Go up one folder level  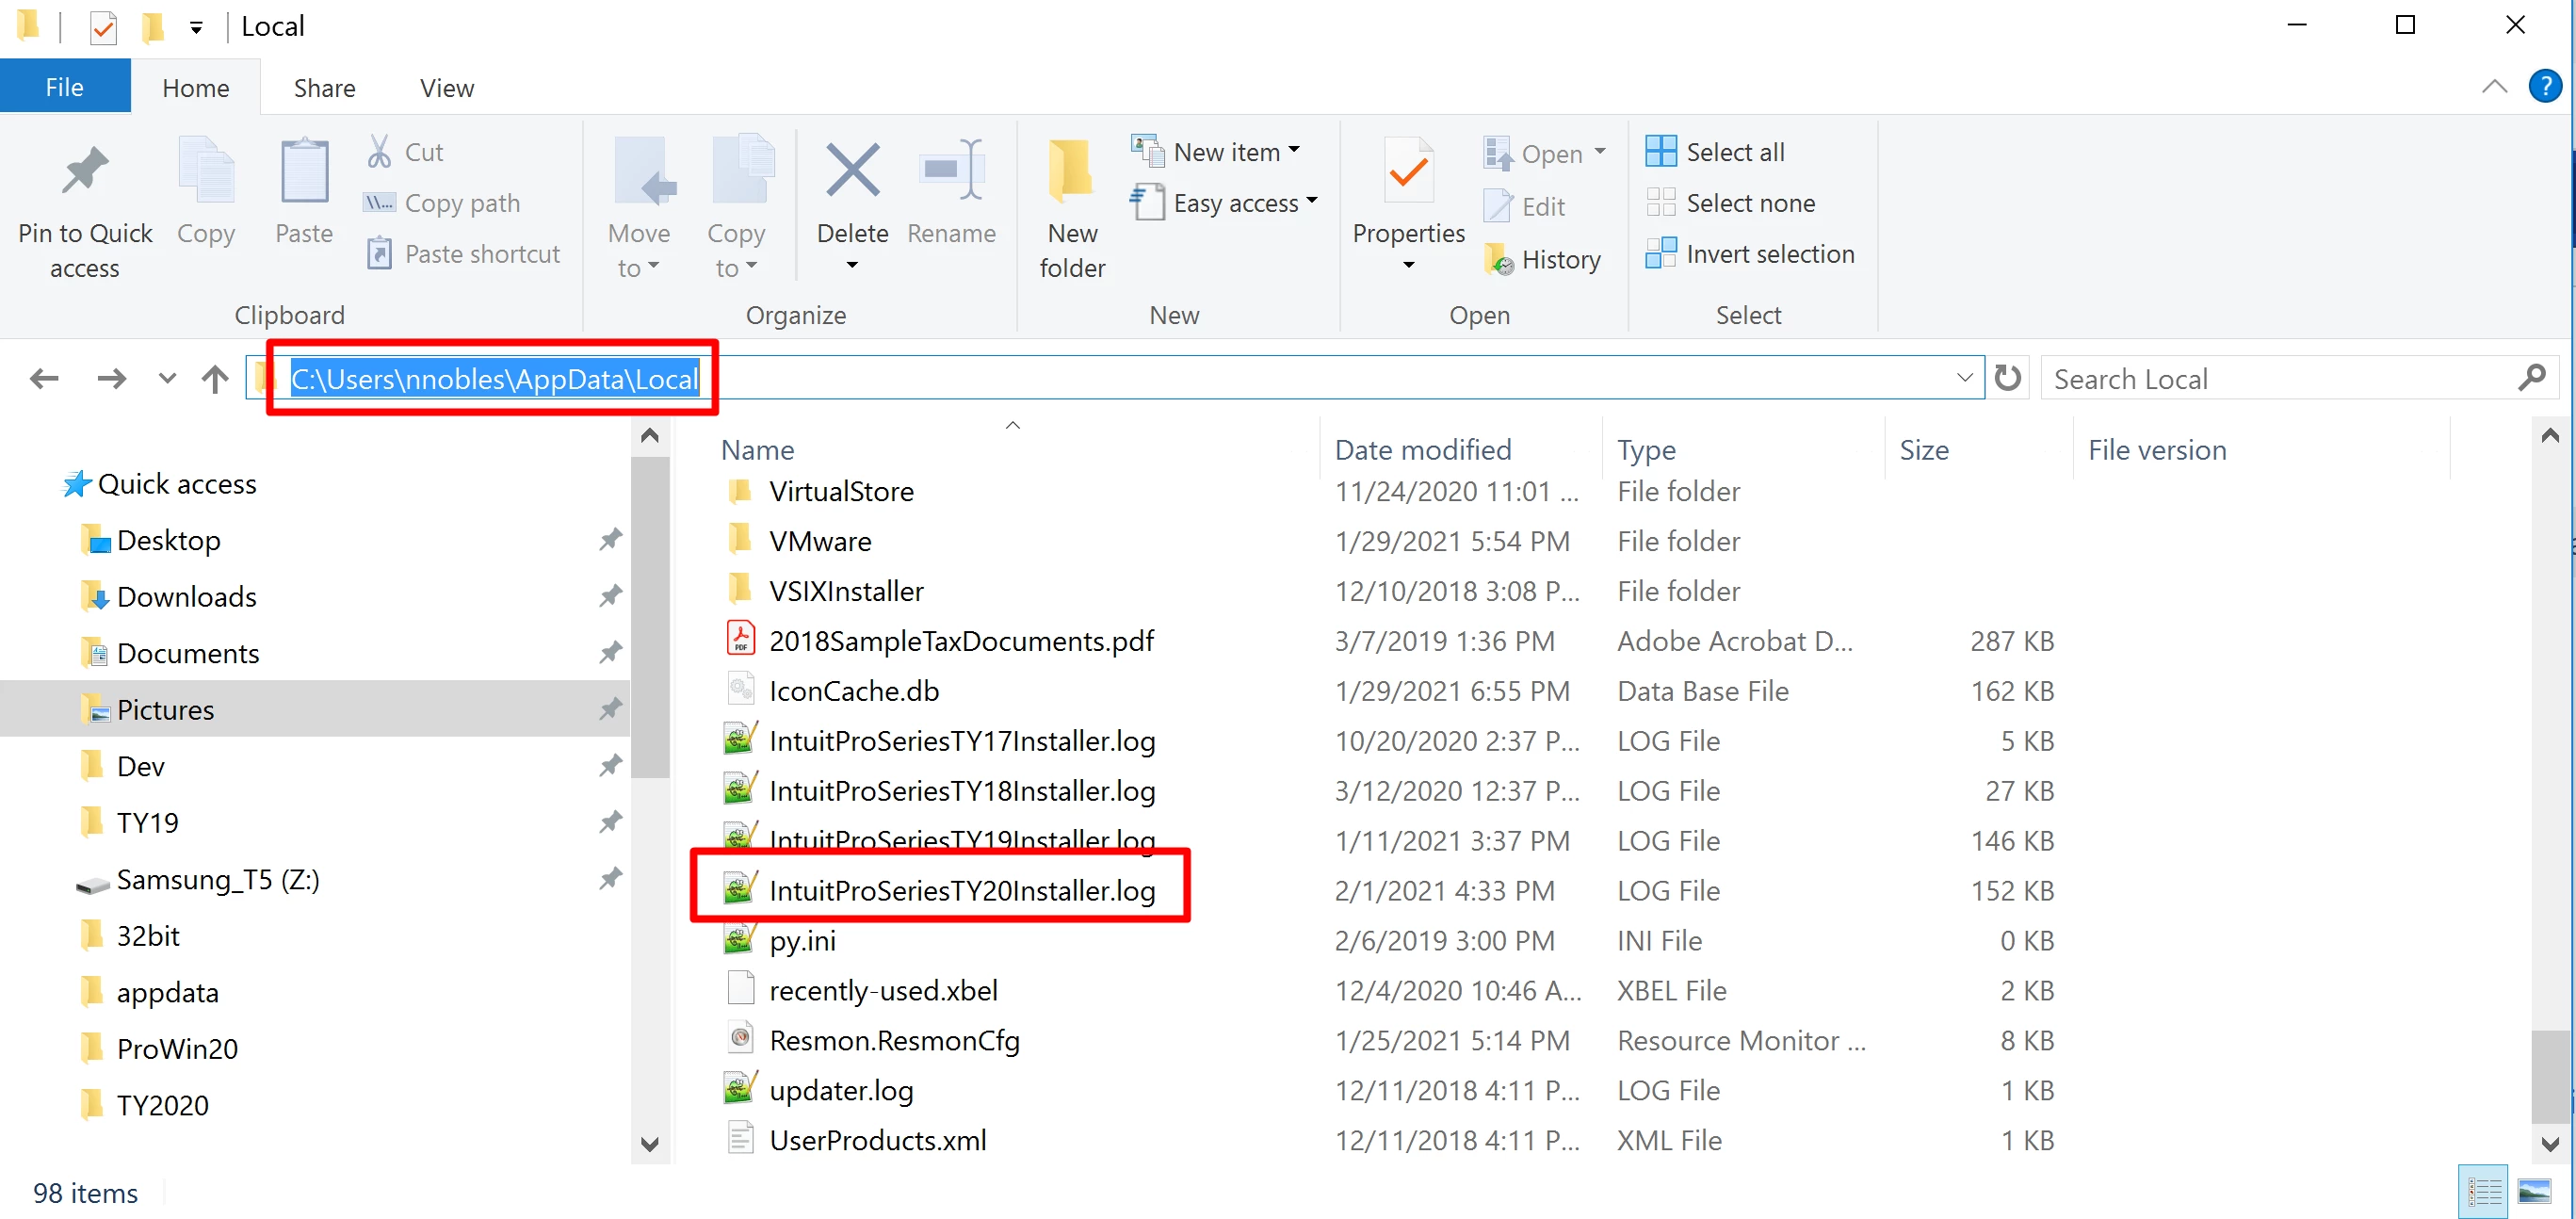tap(215, 379)
